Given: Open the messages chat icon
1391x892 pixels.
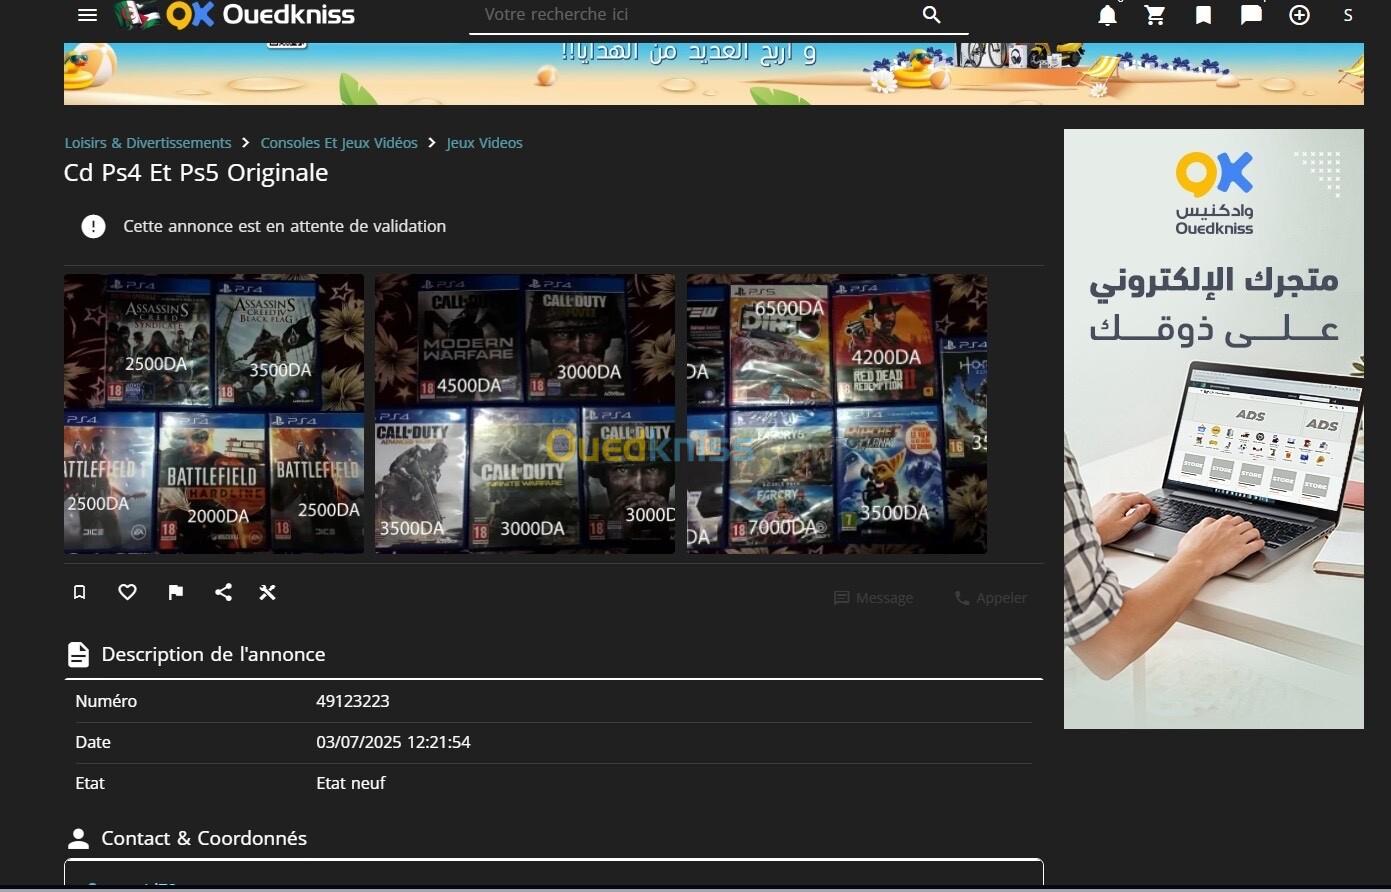Looking at the screenshot, I should click(1251, 15).
